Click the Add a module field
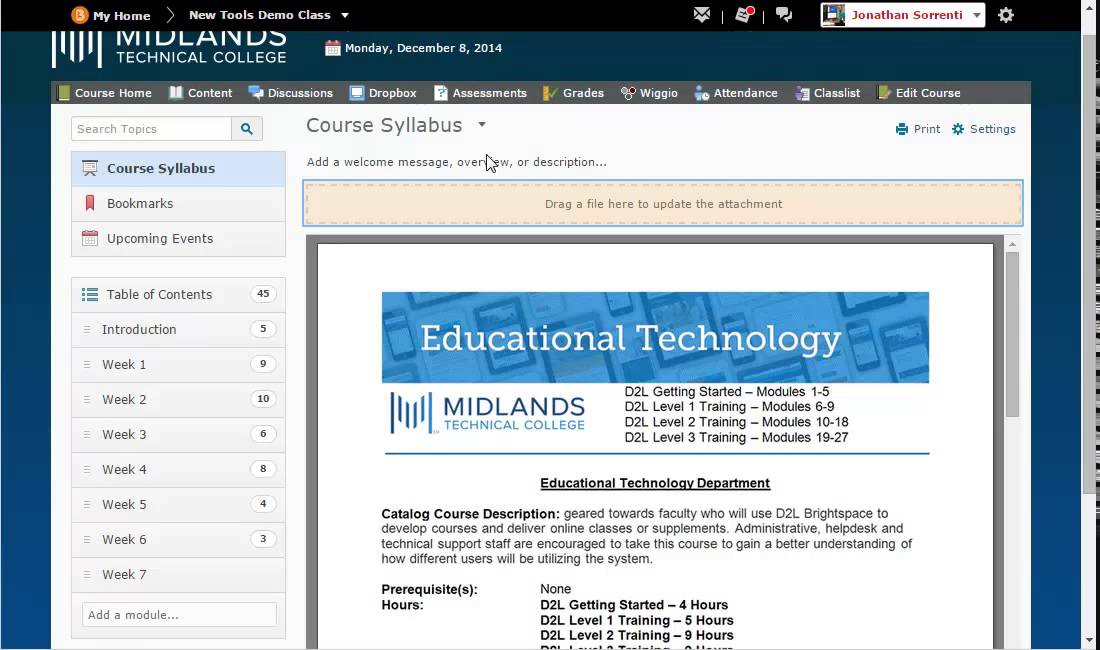 coord(179,615)
